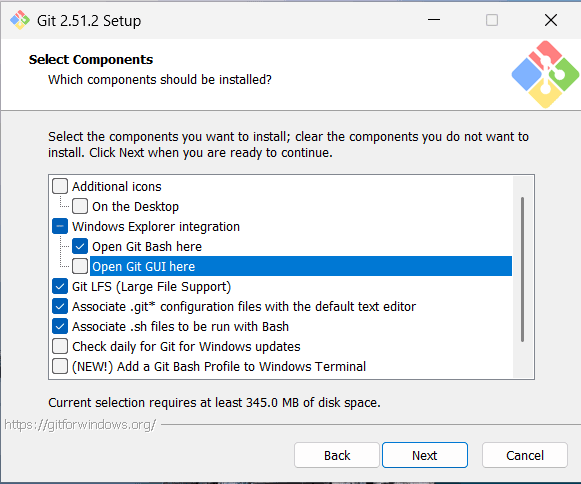Select 'Additional icons' label text
The width and height of the screenshot is (581, 484).
(x=117, y=186)
